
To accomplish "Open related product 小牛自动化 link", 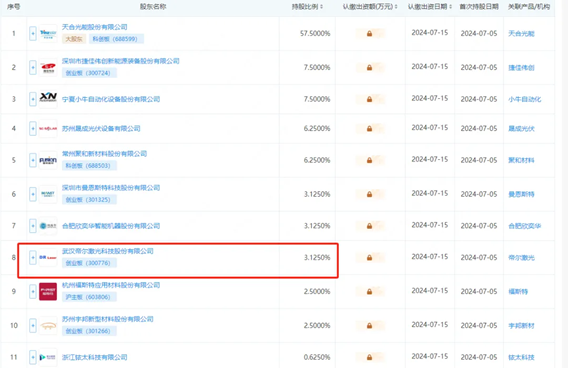I will coord(525,99).
